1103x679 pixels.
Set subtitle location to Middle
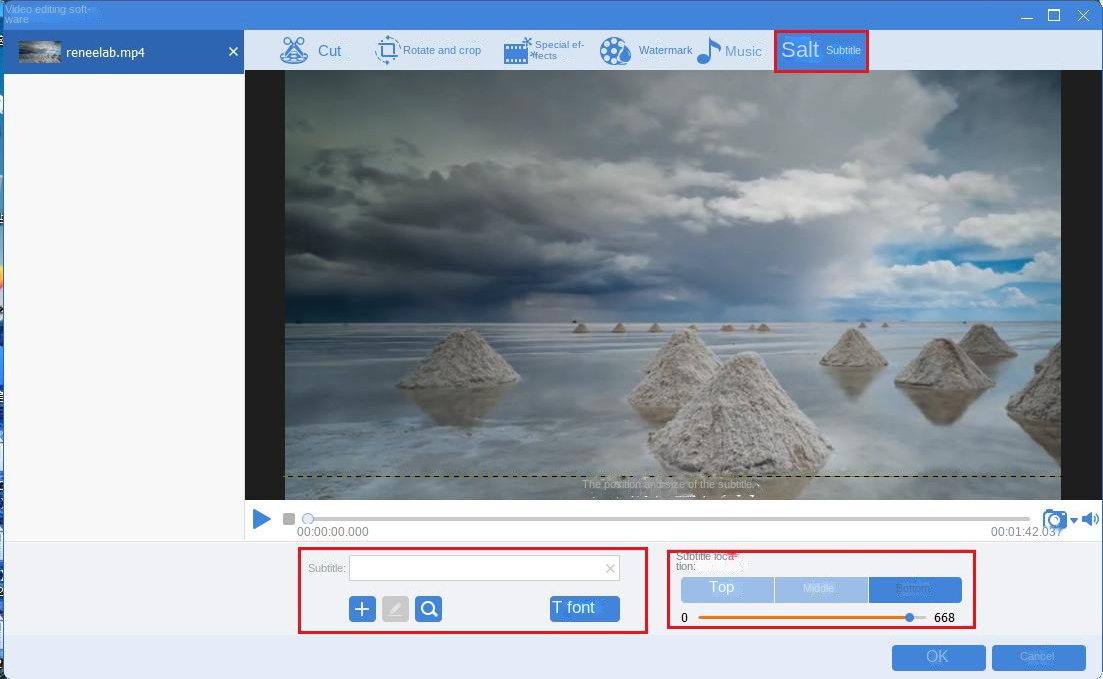click(820, 588)
